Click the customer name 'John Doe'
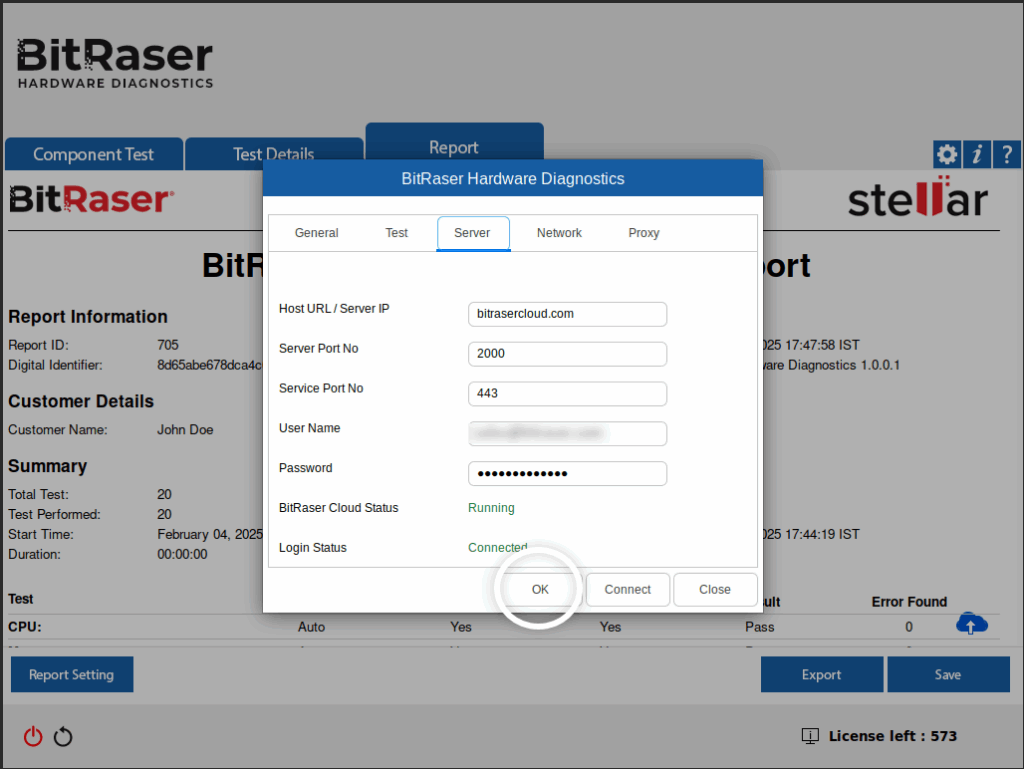Image resolution: width=1024 pixels, height=769 pixels. (185, 430)
